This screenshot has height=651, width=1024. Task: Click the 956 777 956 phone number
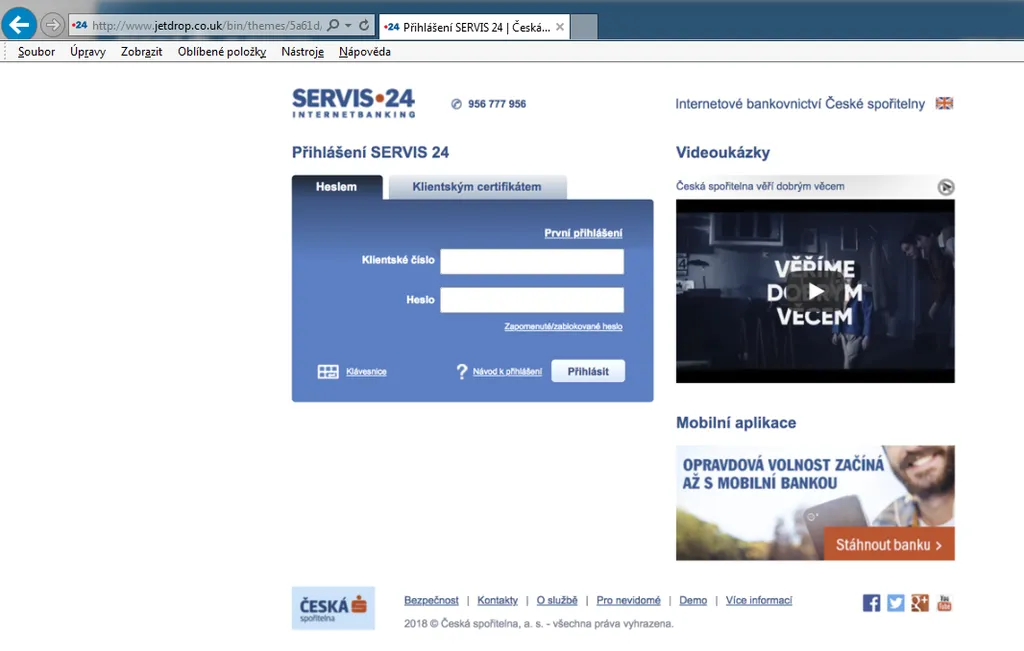click(497, 104)
